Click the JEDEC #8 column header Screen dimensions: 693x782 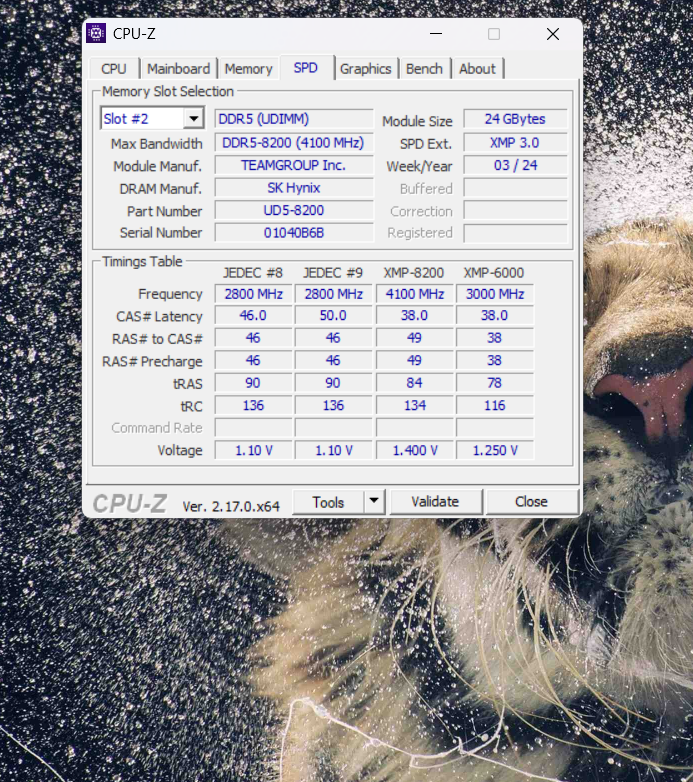(x=253, y=273)
